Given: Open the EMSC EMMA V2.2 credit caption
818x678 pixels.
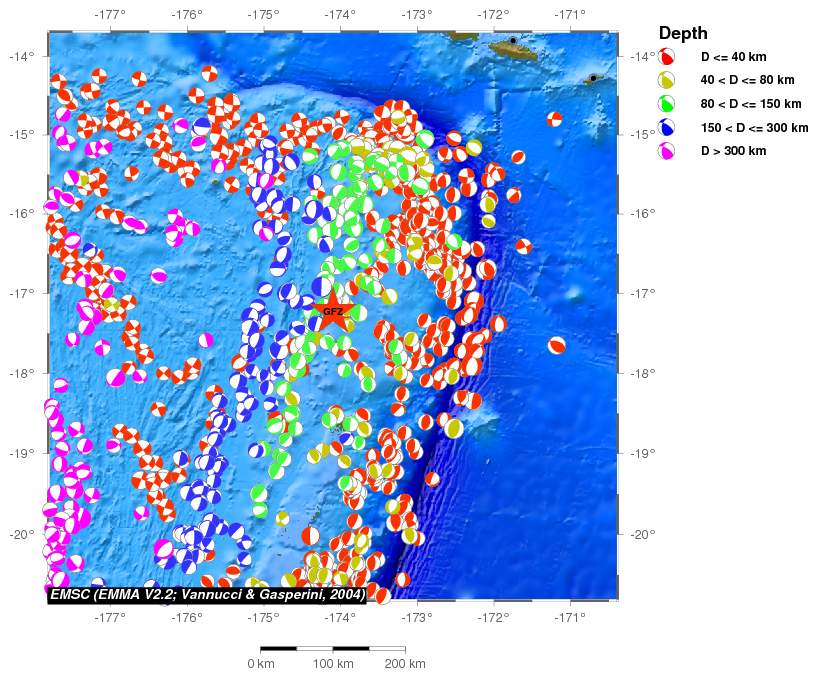Looking at the screenshot, I should pyautogui.click(x=206, y=596).
